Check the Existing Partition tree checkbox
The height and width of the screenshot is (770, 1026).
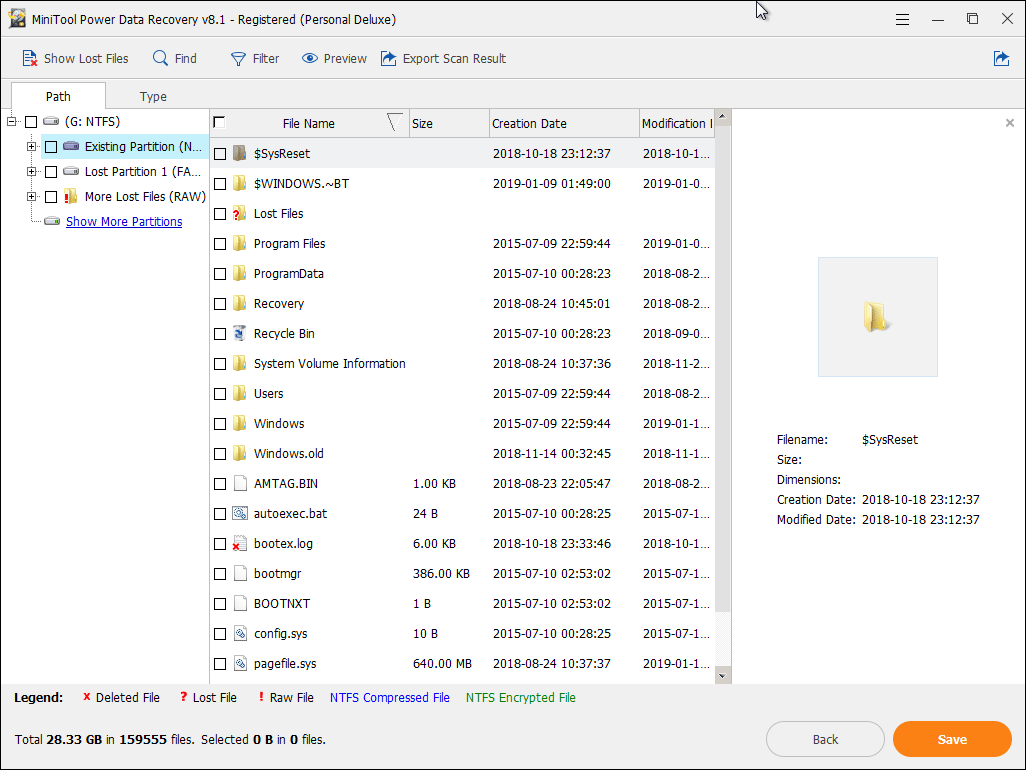coord(51,147)
